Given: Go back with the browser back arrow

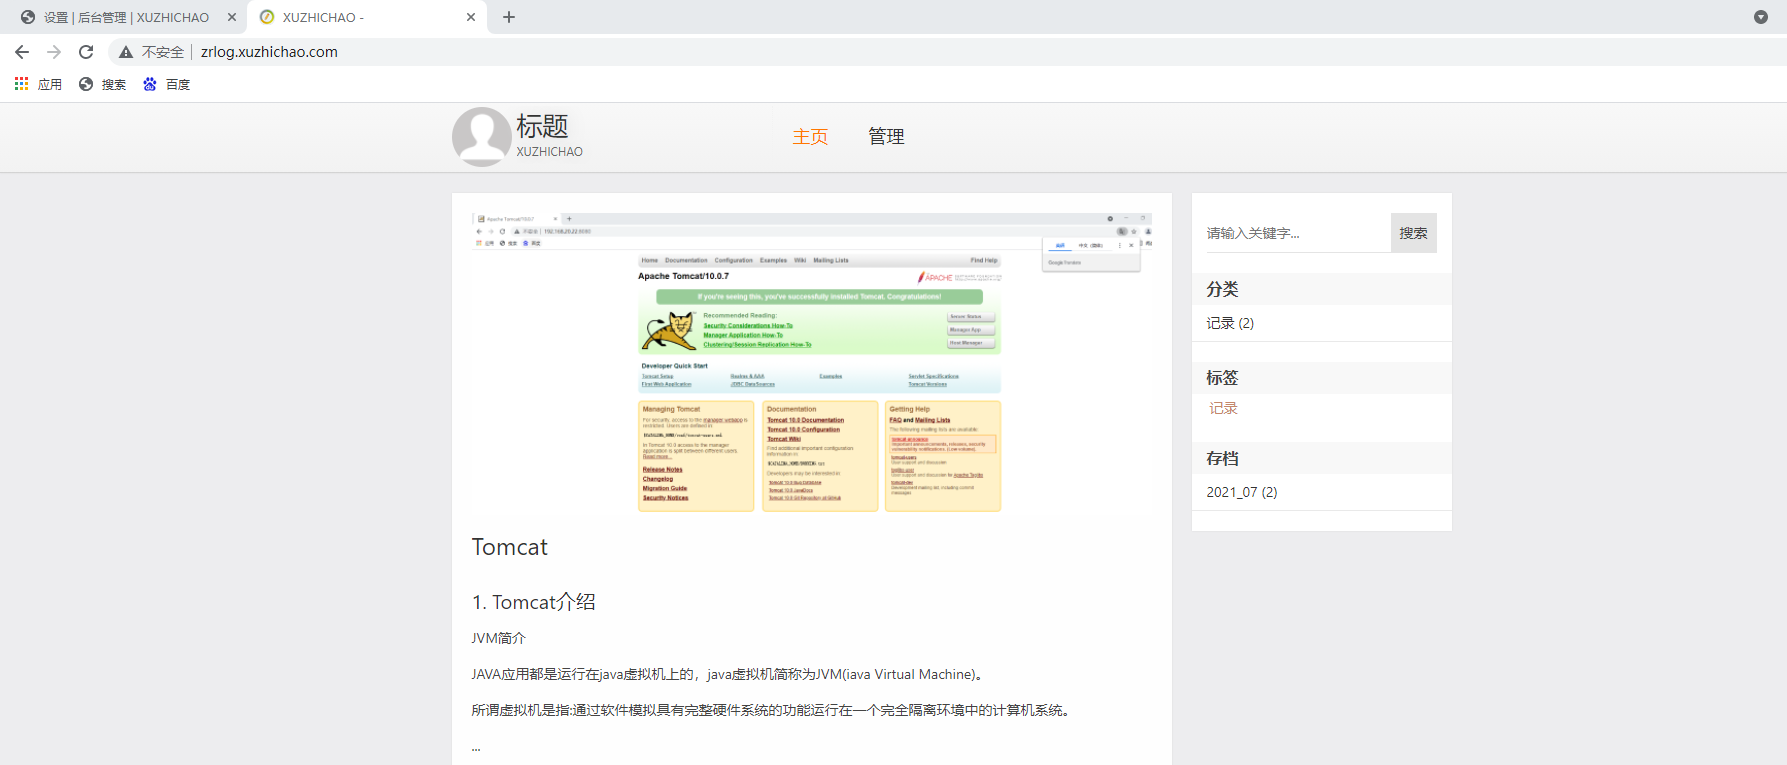Looking at the screenshot, I should [x=22, y=52].
